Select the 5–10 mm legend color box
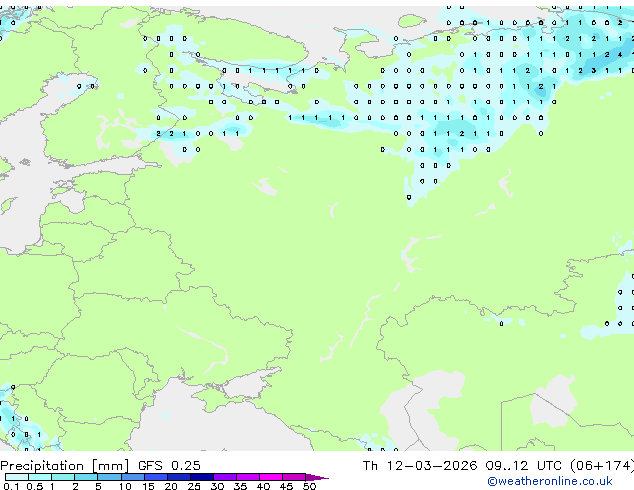The height and width of the screenshot is (490, 634). pos(109,477)
